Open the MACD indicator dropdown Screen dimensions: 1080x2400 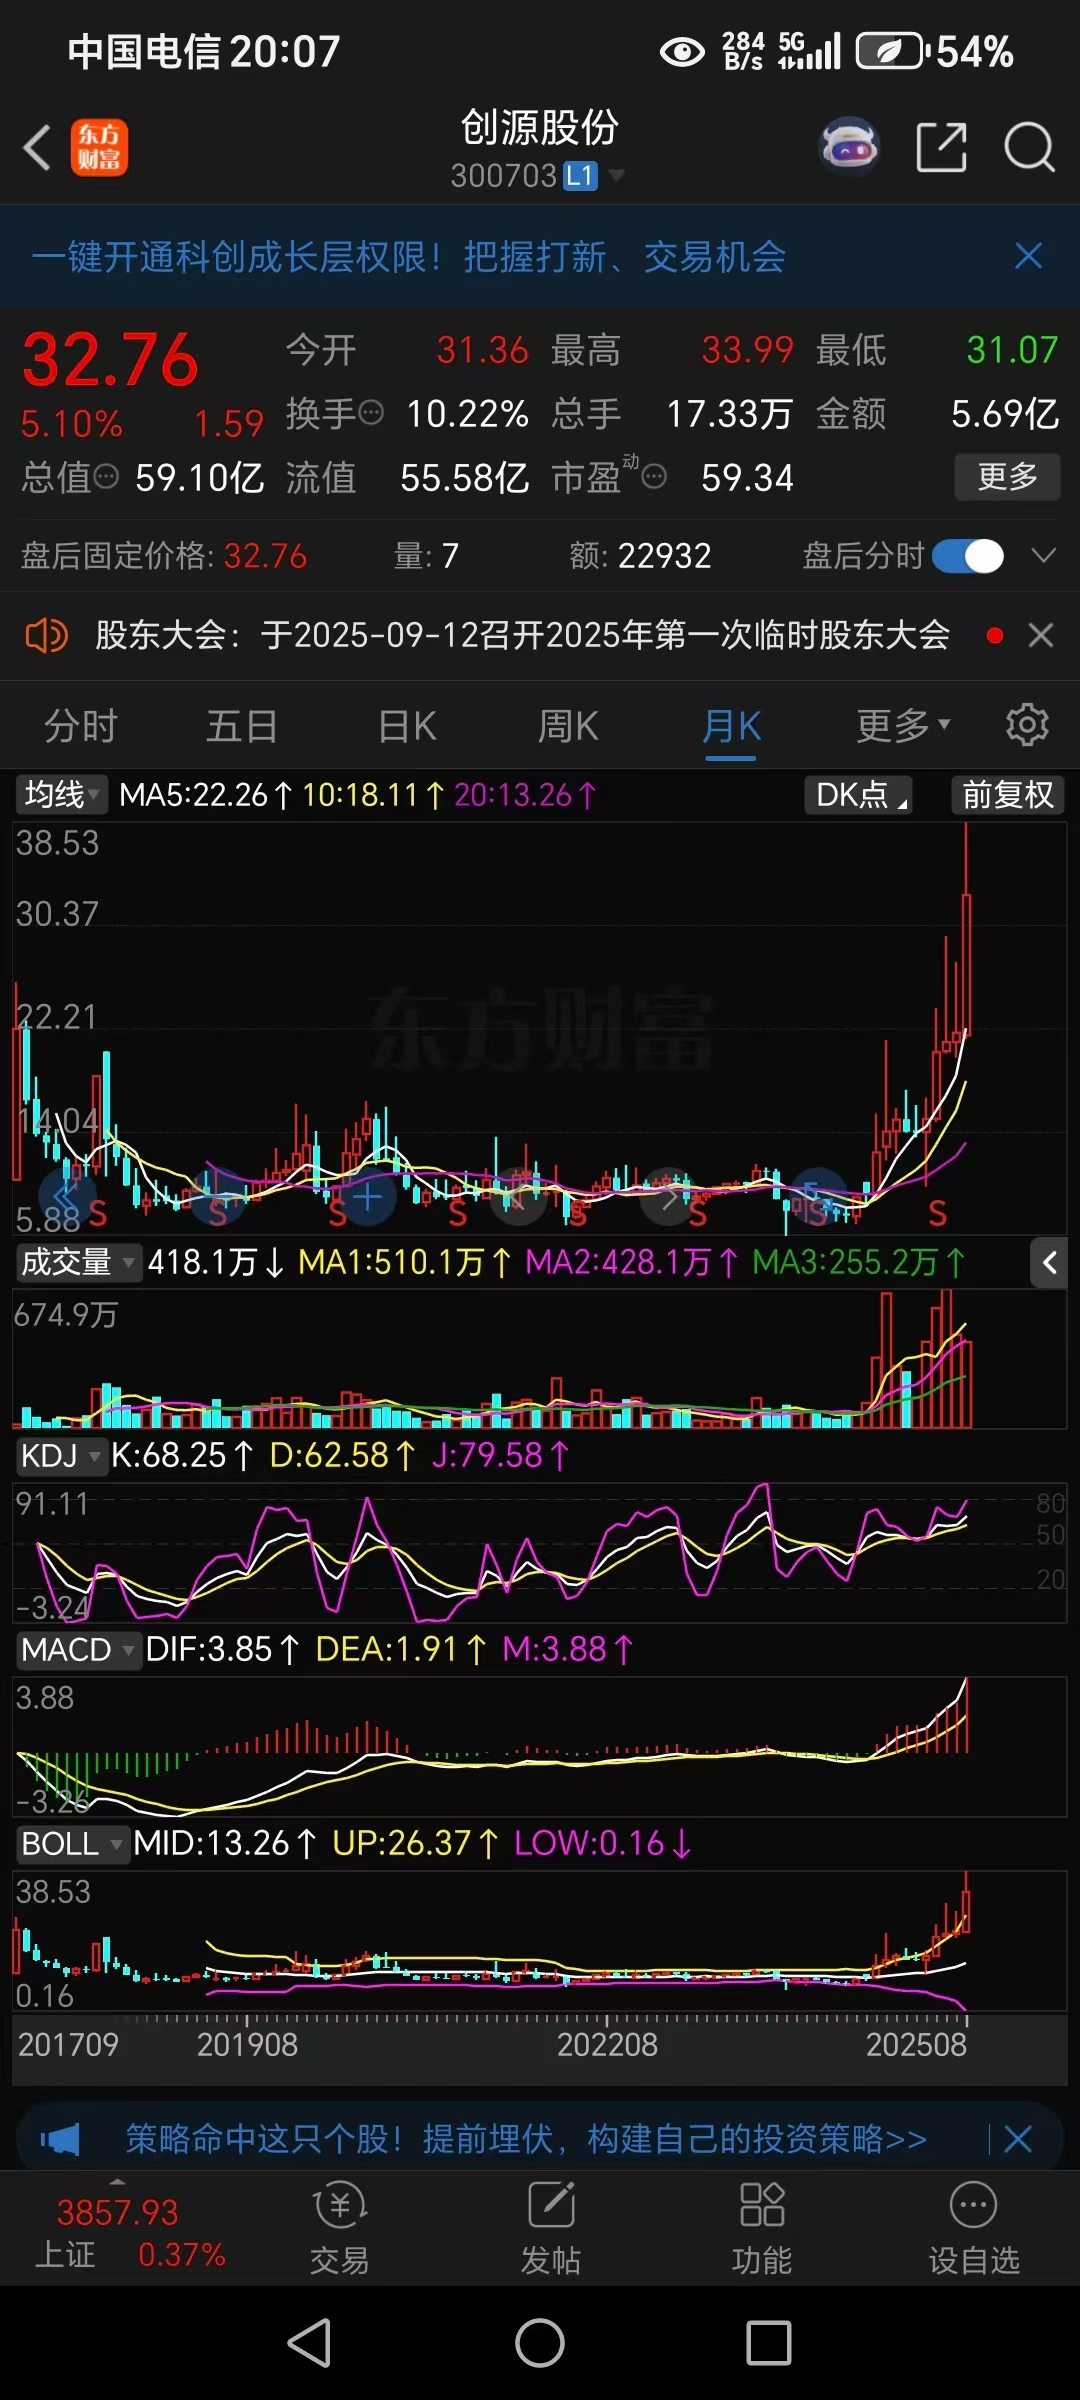[x=78, y=1649]
